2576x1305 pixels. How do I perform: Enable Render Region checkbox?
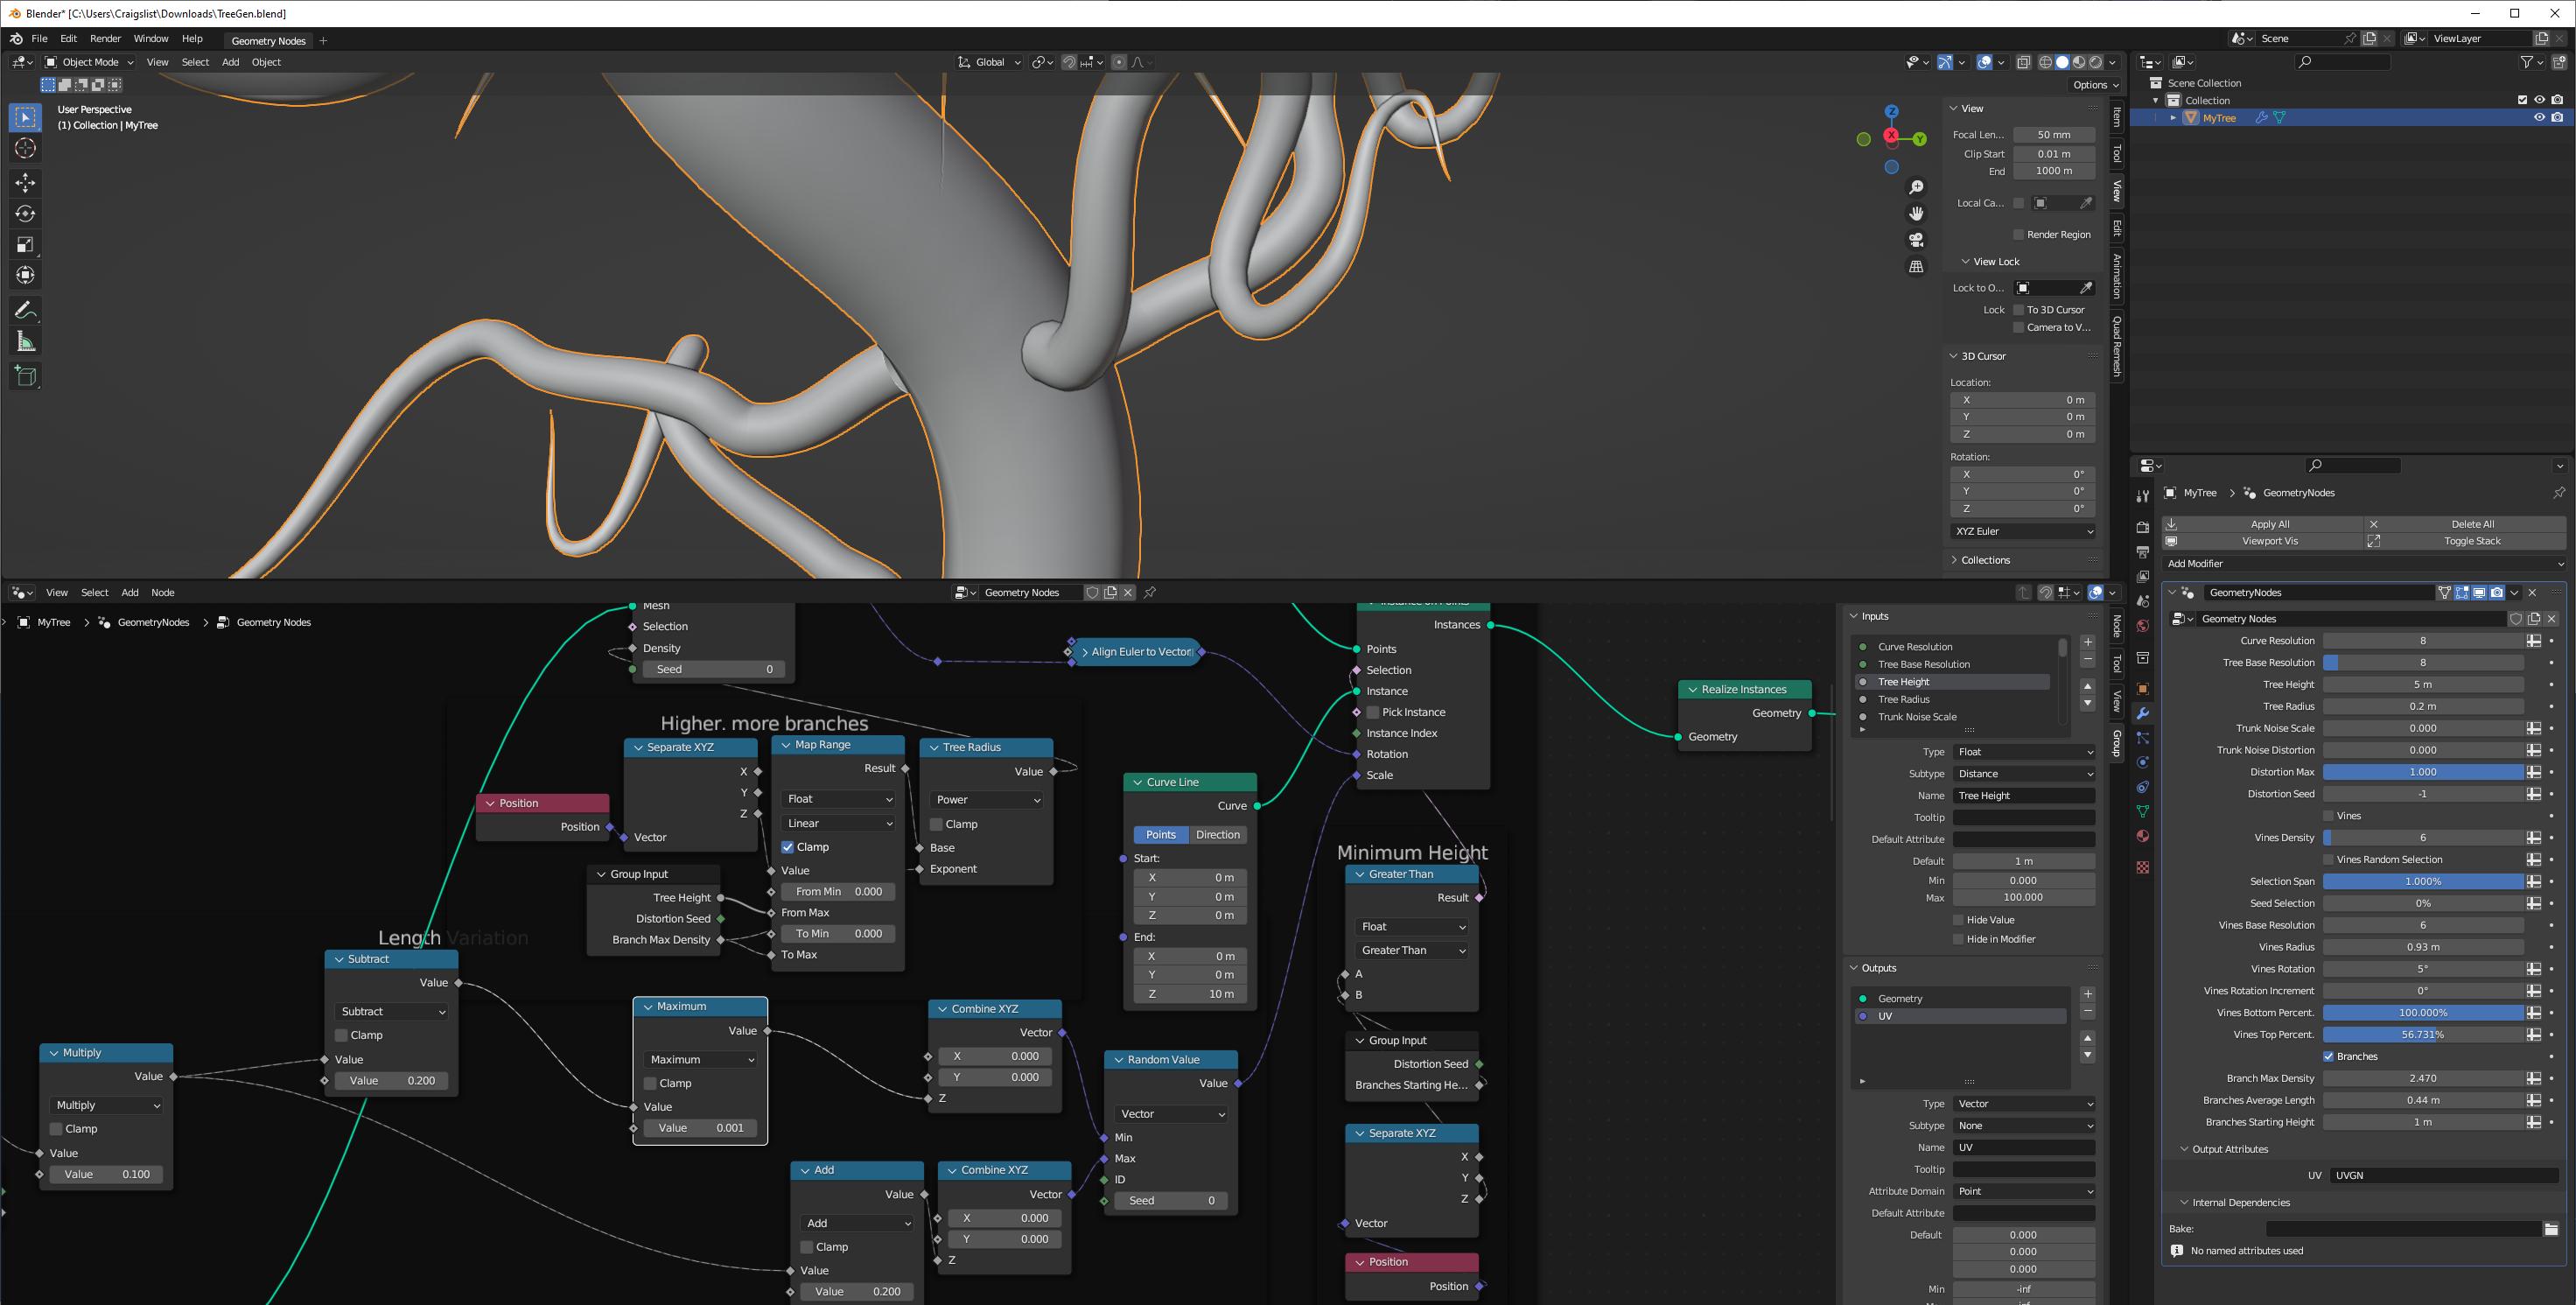[x=2019, y=234]
